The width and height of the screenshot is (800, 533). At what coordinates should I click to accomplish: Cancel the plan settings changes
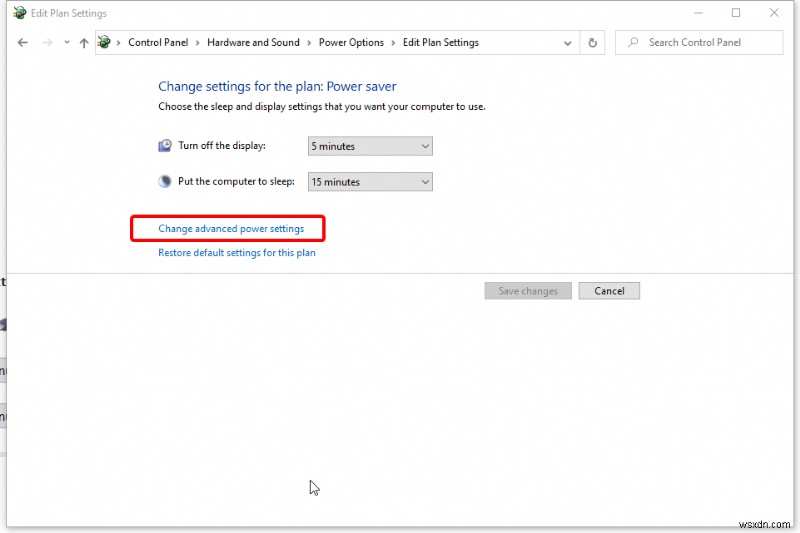tap(609, 291)
